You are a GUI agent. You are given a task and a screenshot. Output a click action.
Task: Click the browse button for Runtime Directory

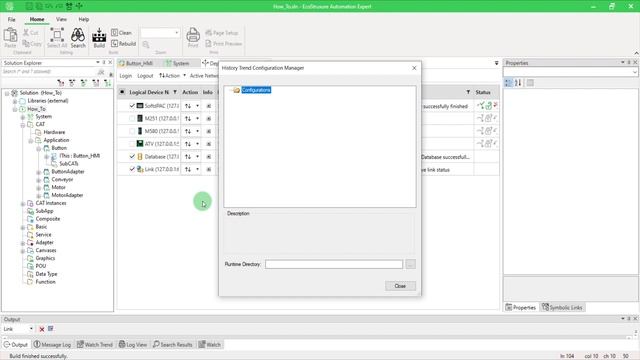411,264
